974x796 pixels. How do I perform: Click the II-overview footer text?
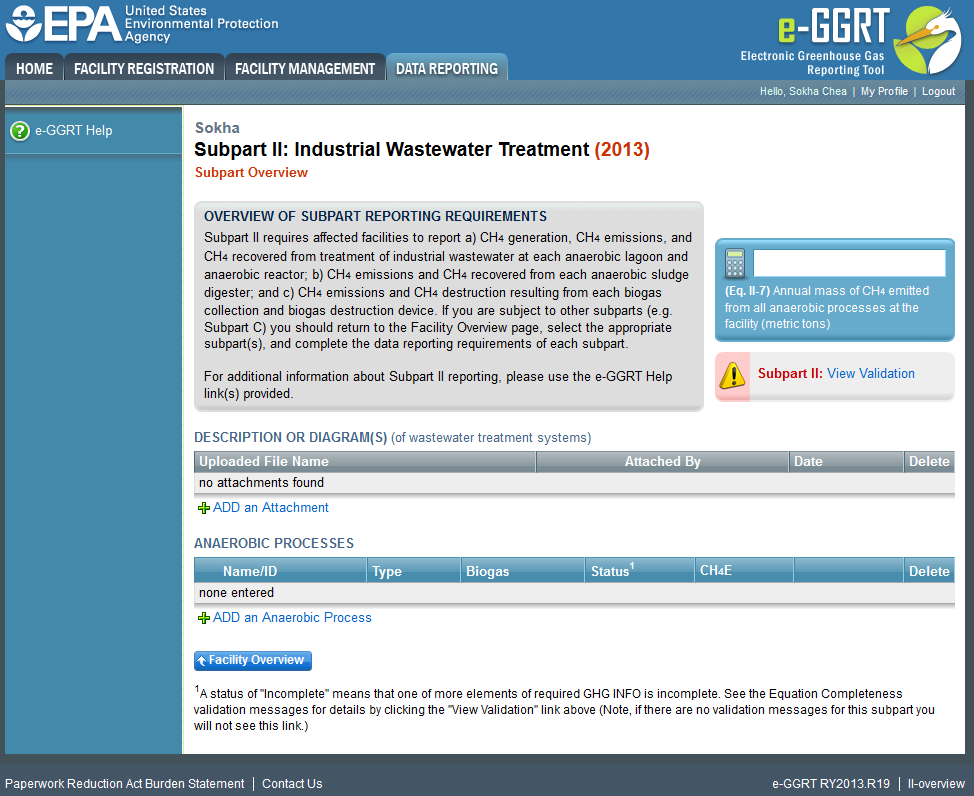(936, 784)
